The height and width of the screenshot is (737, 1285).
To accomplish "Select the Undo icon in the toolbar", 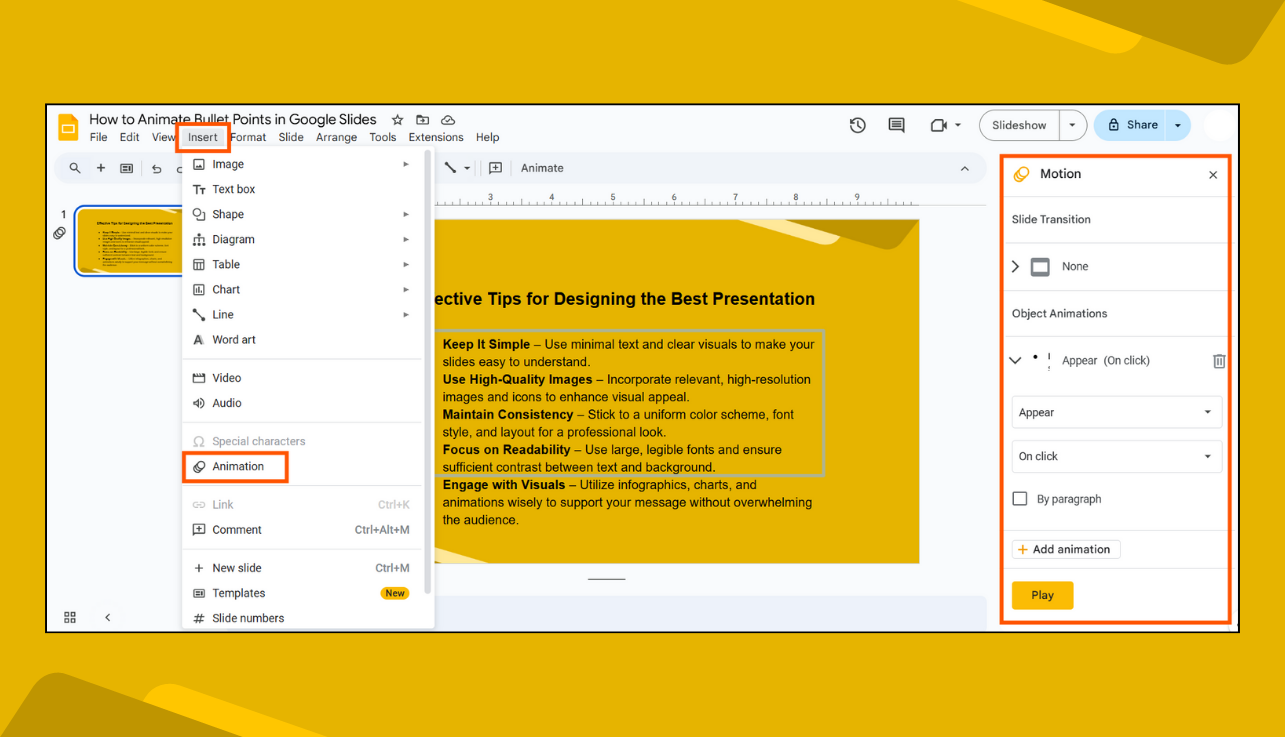I will pos(157,168).
